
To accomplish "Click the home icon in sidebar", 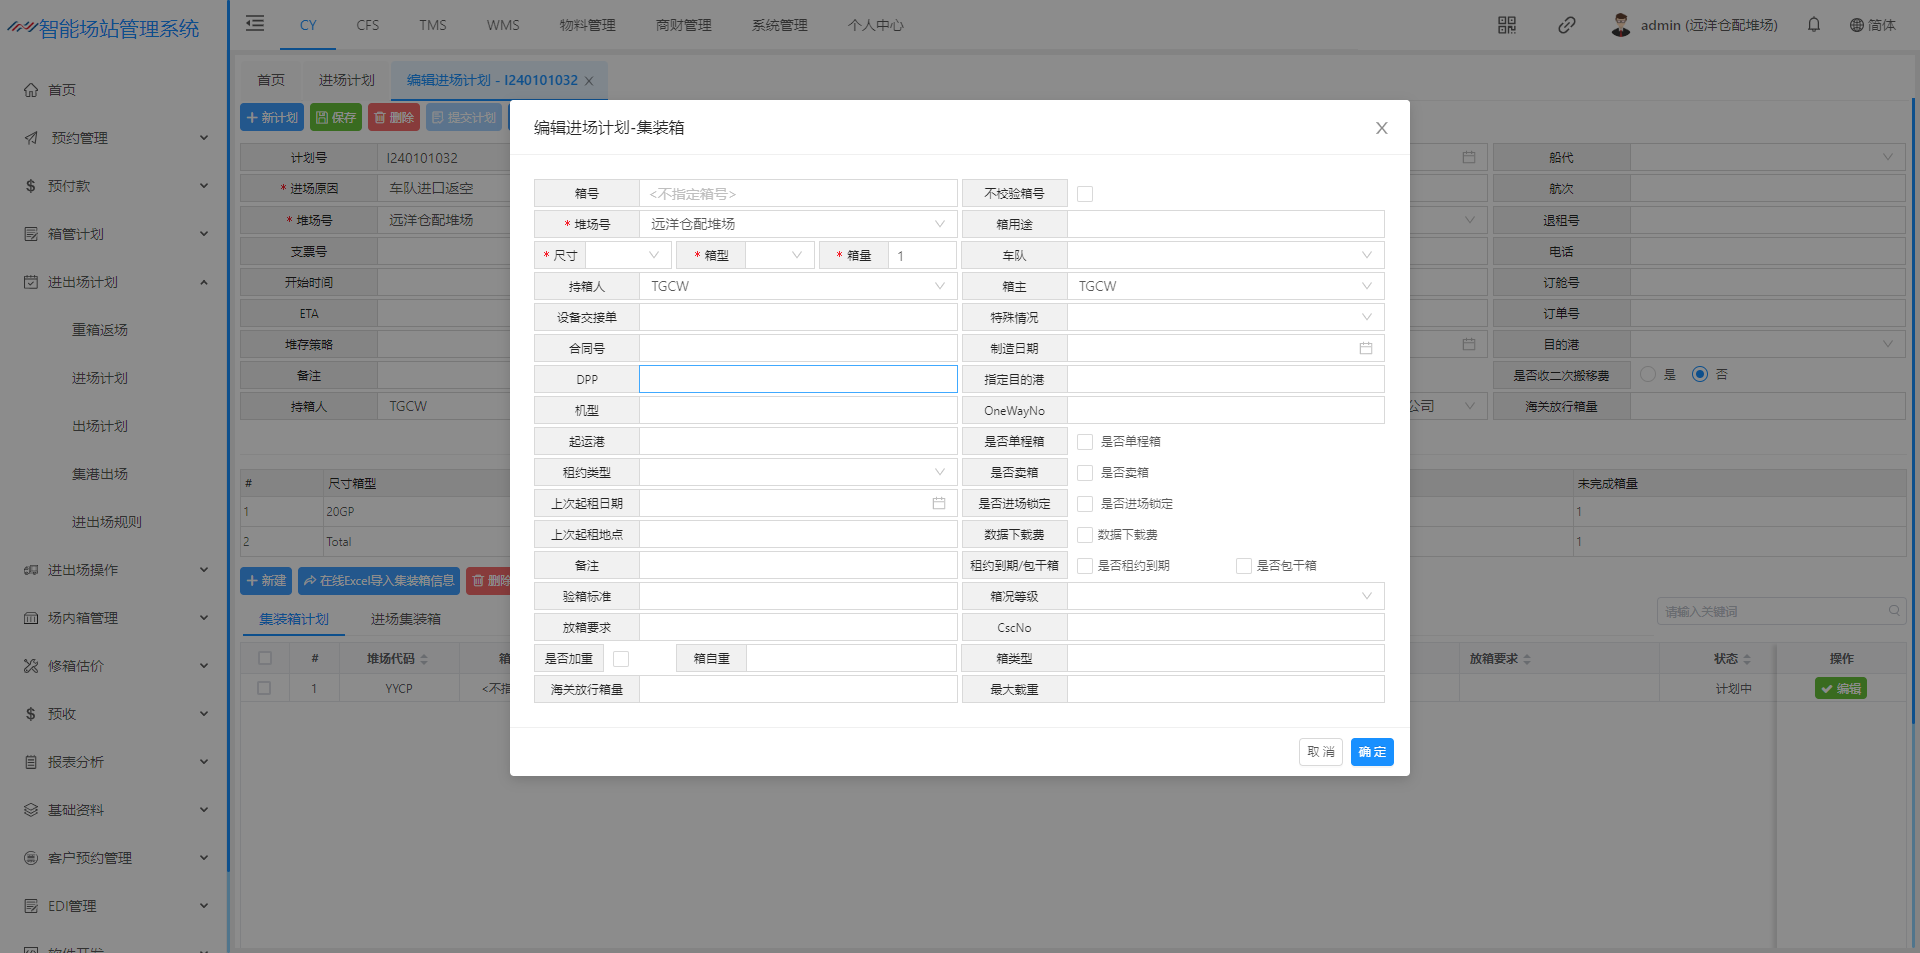I will (31, 90).
